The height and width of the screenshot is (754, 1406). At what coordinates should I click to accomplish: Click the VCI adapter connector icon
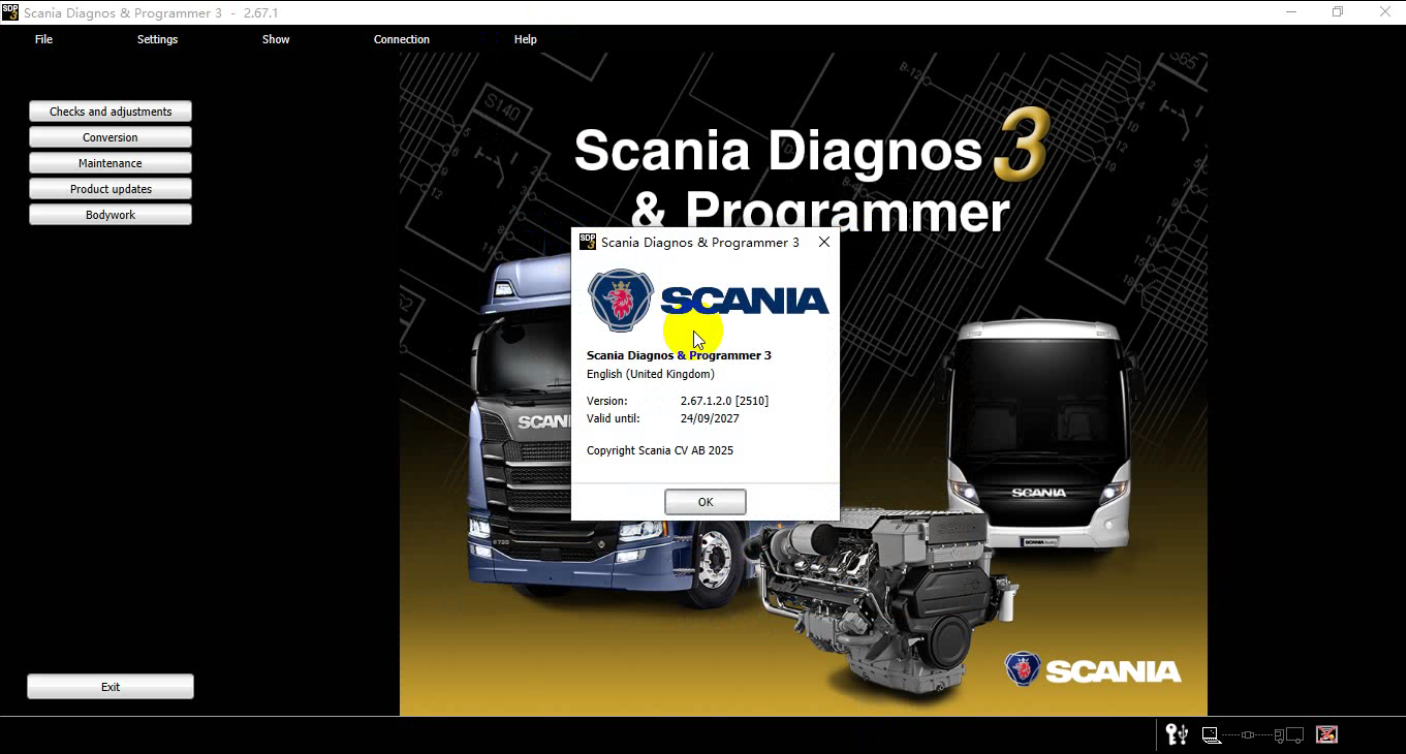pyautogui.click(x=1247, y=735)
